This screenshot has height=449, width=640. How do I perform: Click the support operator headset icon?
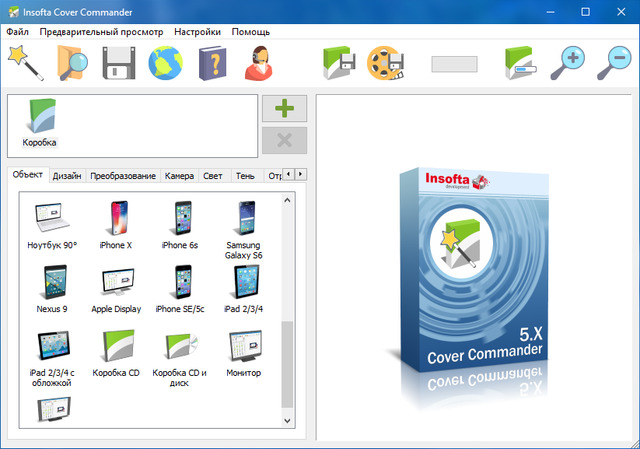pyautogui.click(x=259, y=63)
